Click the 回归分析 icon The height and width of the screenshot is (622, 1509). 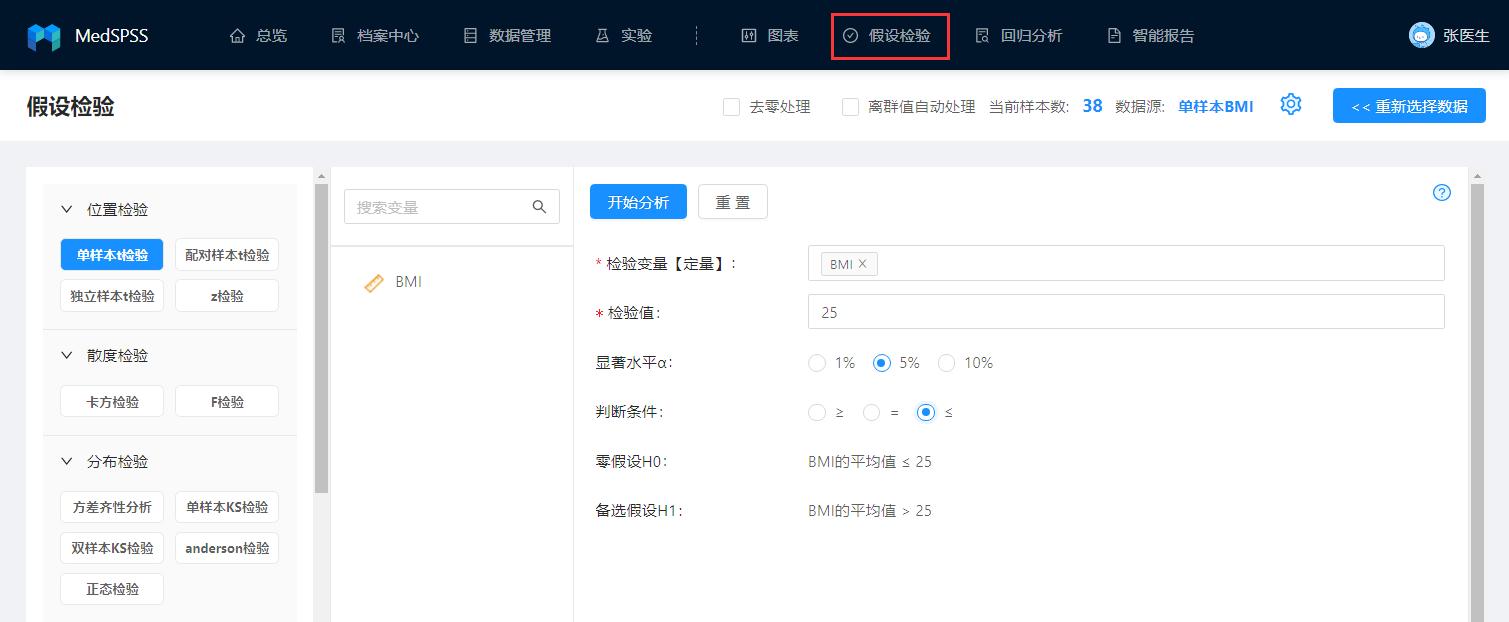pyautogui.click(x=984, y=34)
